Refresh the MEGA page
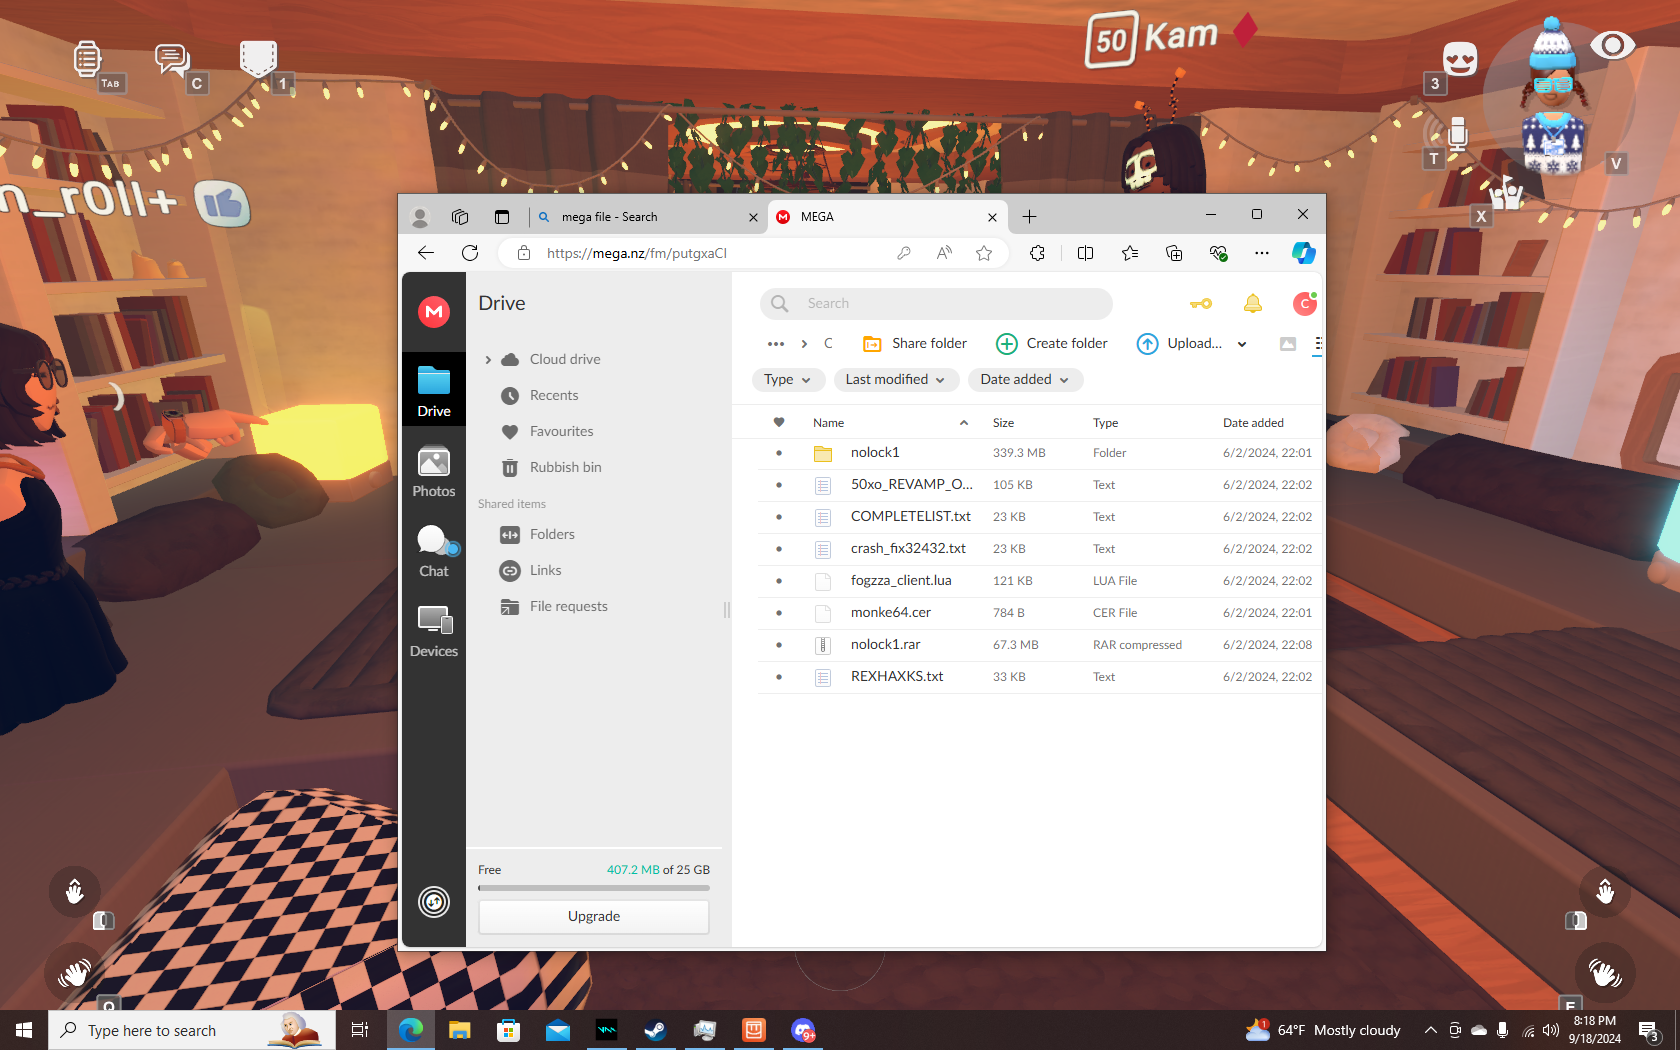This screenshot has height=1050, width=1680. pos(470,253)
